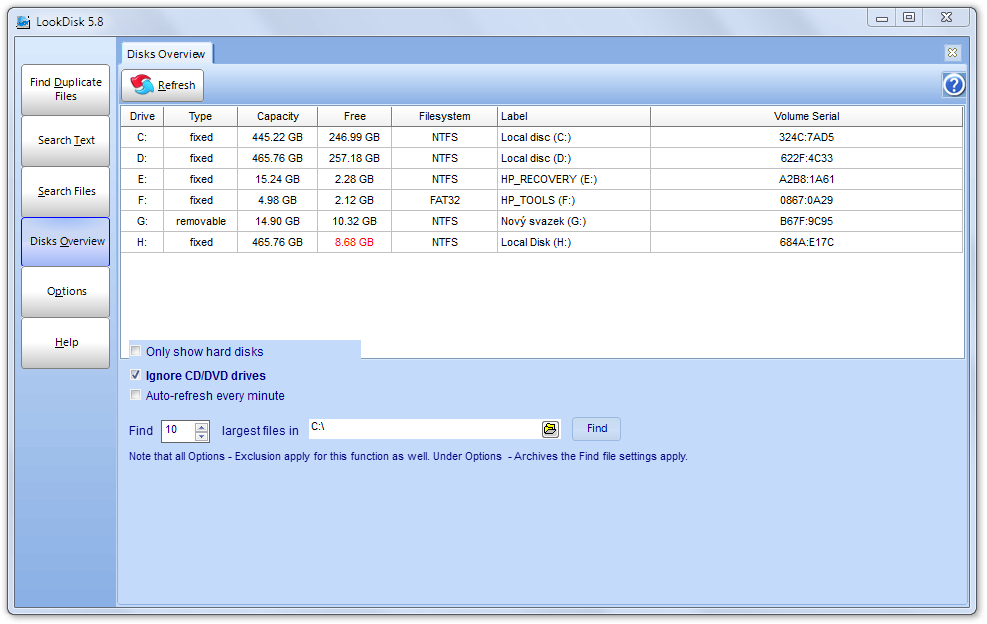Open the Help section in sidebar
Viewport: 987px width, 624px height.
tap(65, 343)
